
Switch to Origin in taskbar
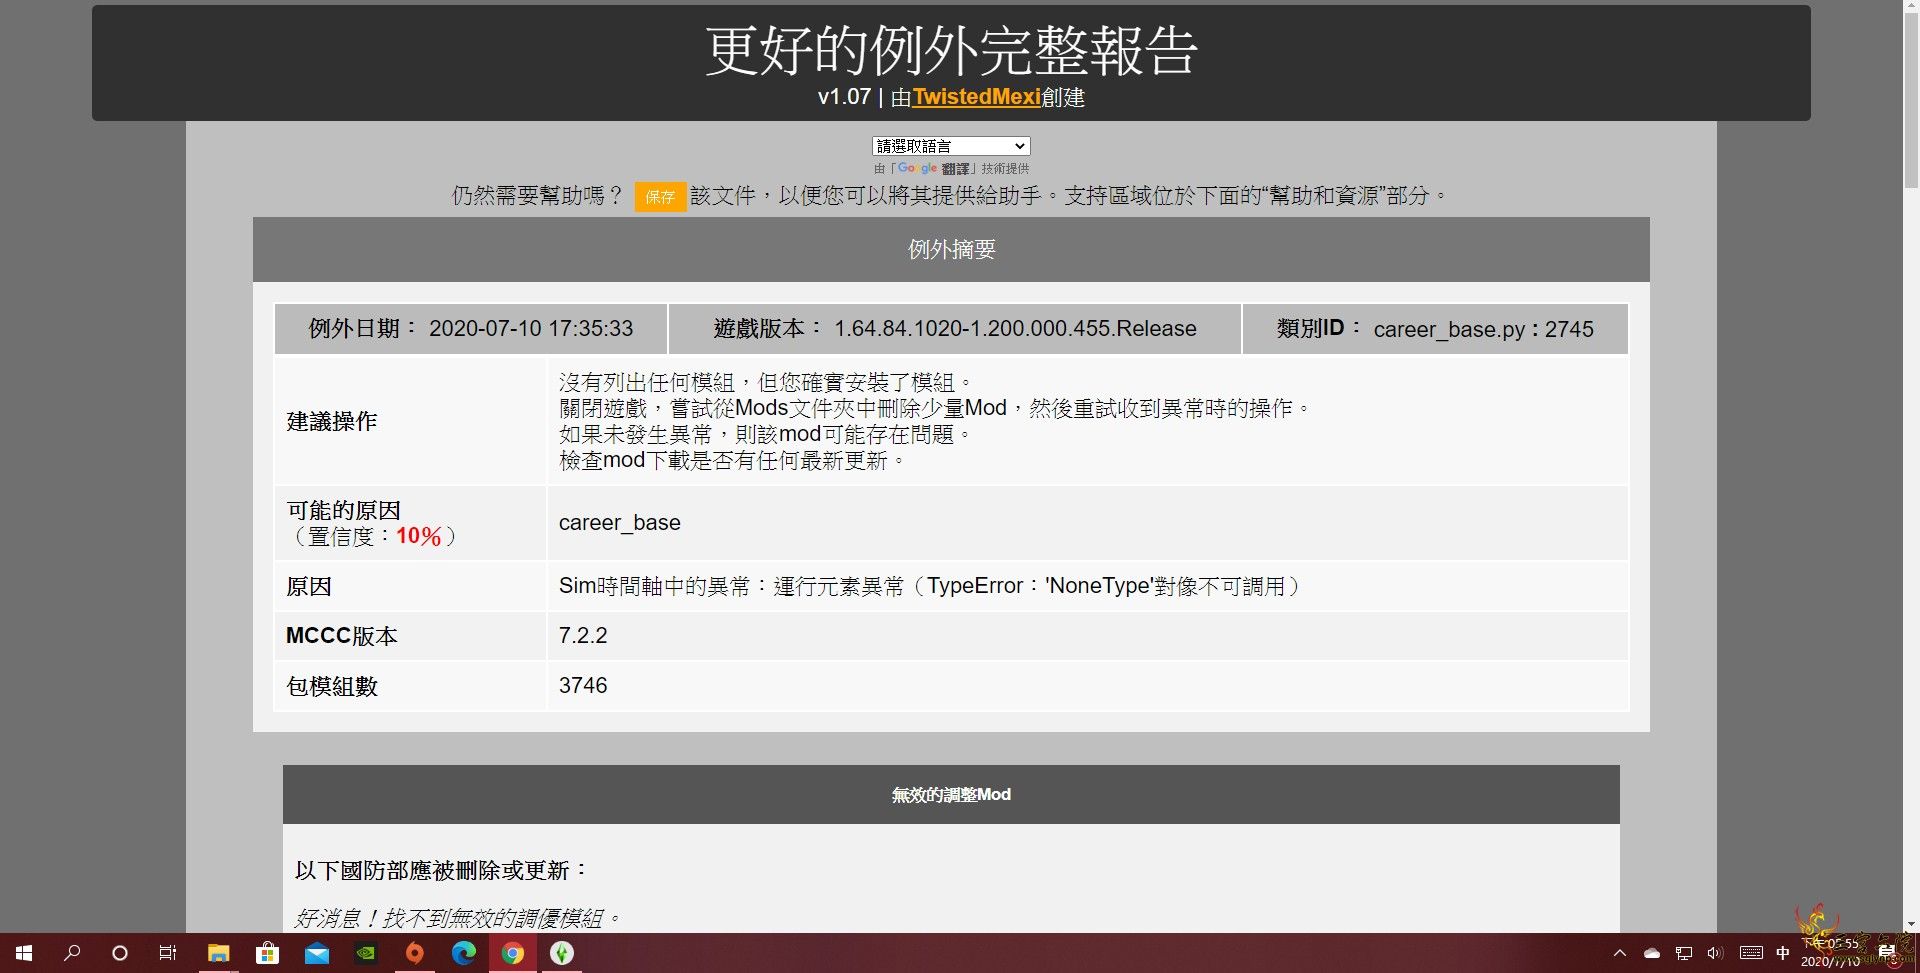tap(415, 953)
